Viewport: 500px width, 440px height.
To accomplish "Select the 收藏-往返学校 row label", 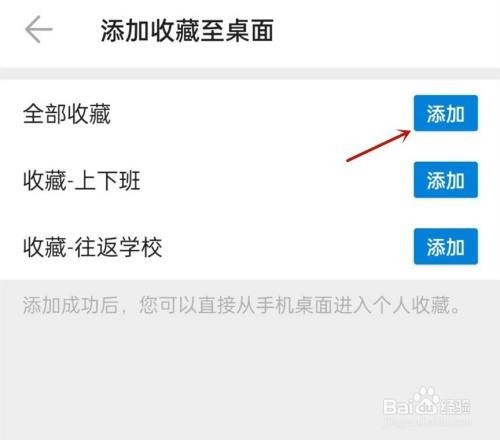I will point(92,247).
